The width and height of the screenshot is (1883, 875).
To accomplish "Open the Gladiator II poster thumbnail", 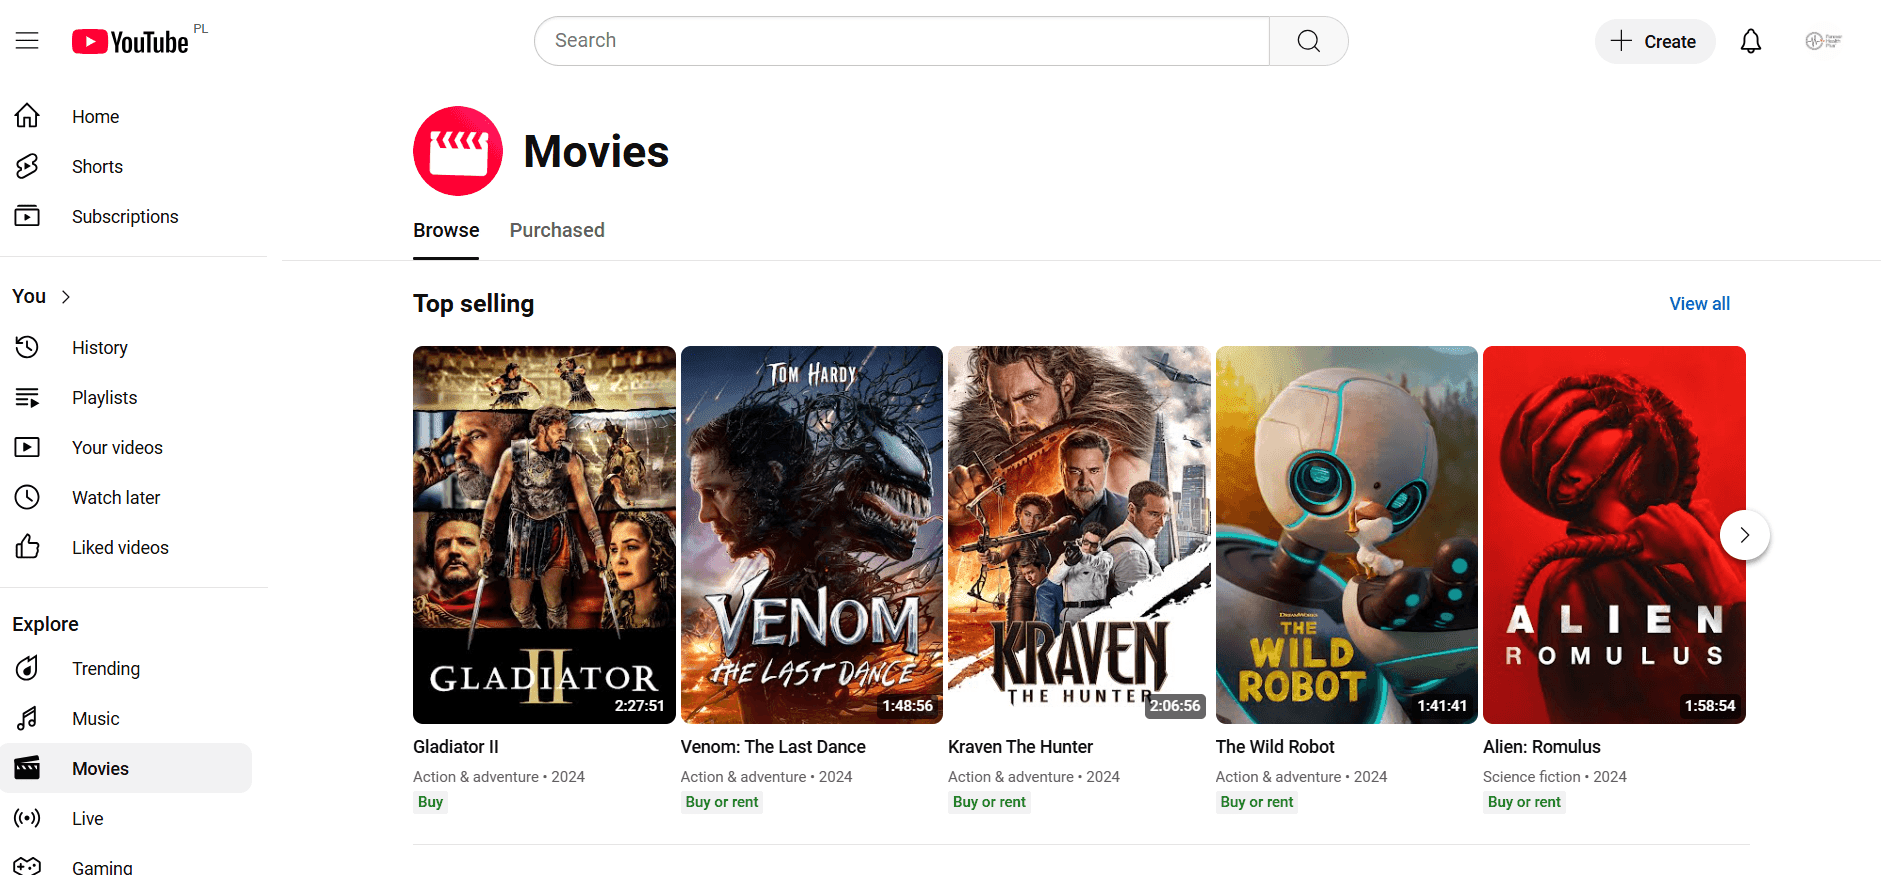I will click(544, 535).
